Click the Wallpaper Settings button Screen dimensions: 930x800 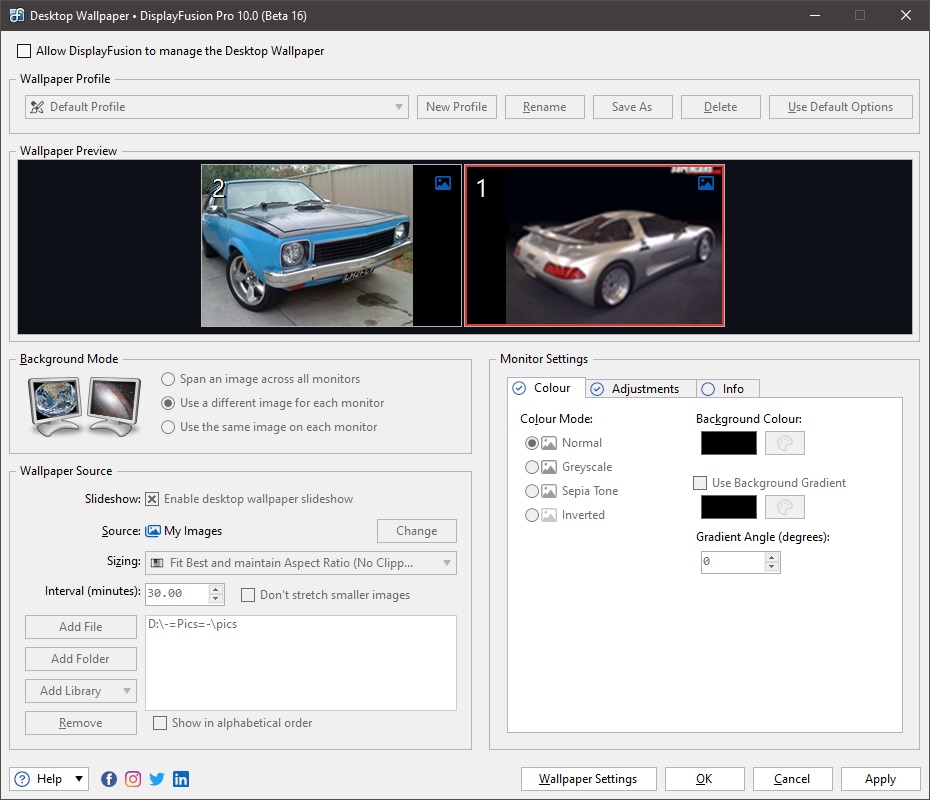588,779
